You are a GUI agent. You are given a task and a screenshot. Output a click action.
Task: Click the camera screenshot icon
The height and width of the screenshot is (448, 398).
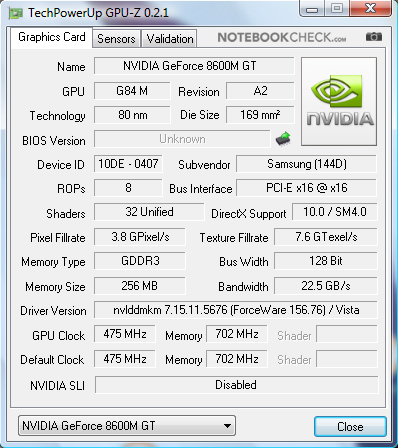[x=374, y=37]
